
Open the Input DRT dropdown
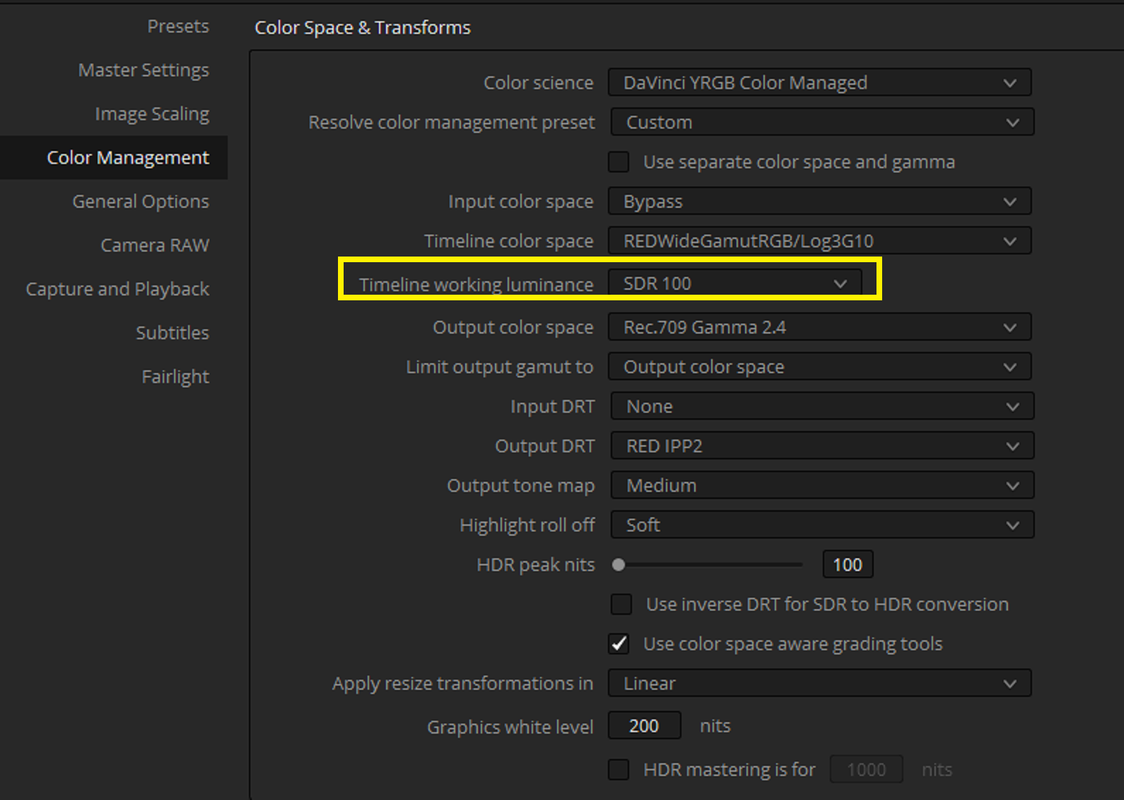[x=822, y=406]
